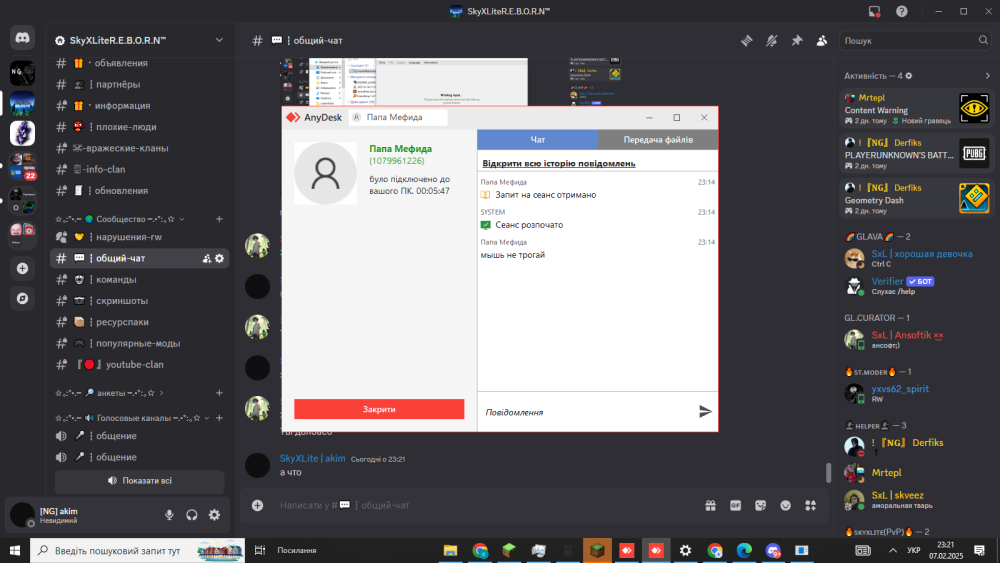The height and width of the screenshot is (563, 1000).
Task: Open общий-чат channel settings gear
Action: [219, 258]
